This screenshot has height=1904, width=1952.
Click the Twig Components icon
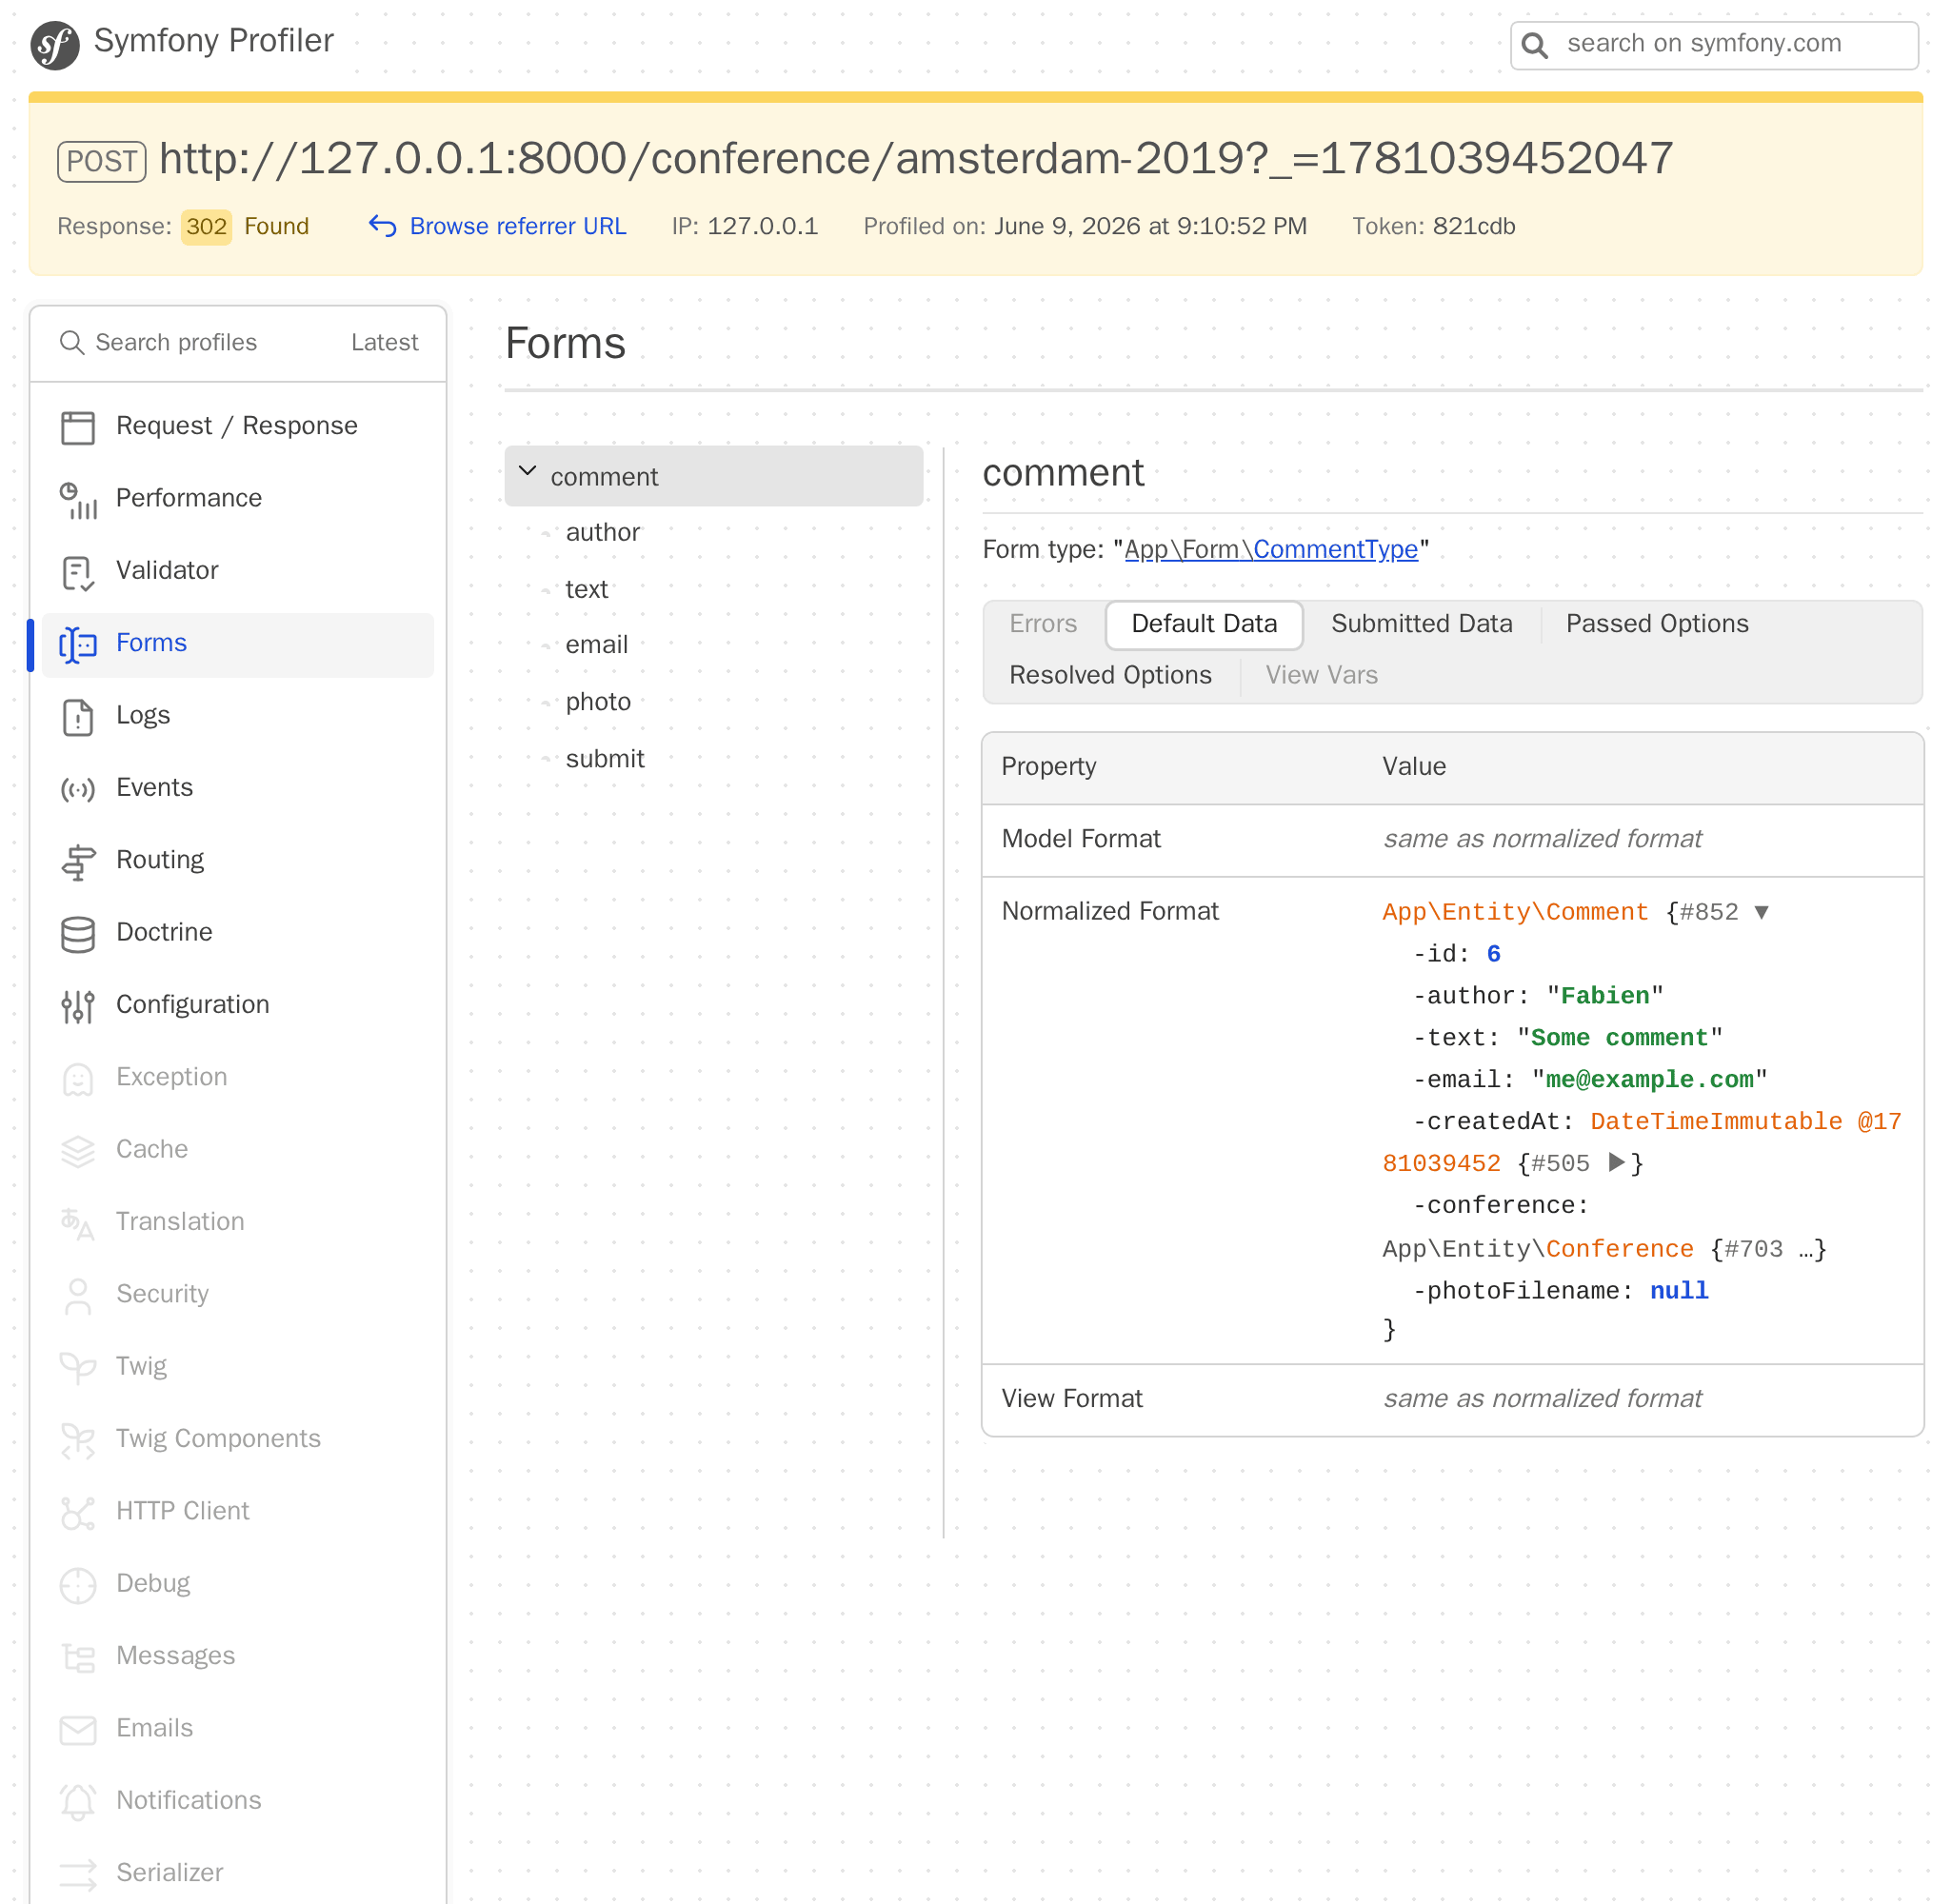point(78,1440)
